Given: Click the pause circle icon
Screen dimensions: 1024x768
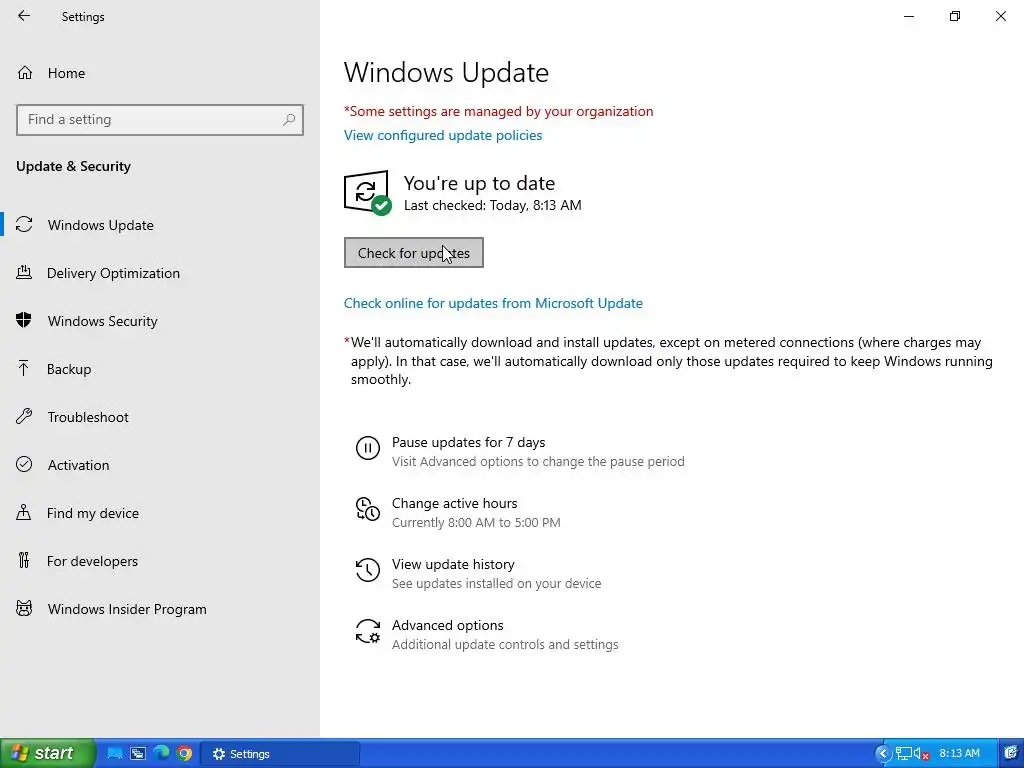Looking at the screenshot, I should tap(368, 449).
